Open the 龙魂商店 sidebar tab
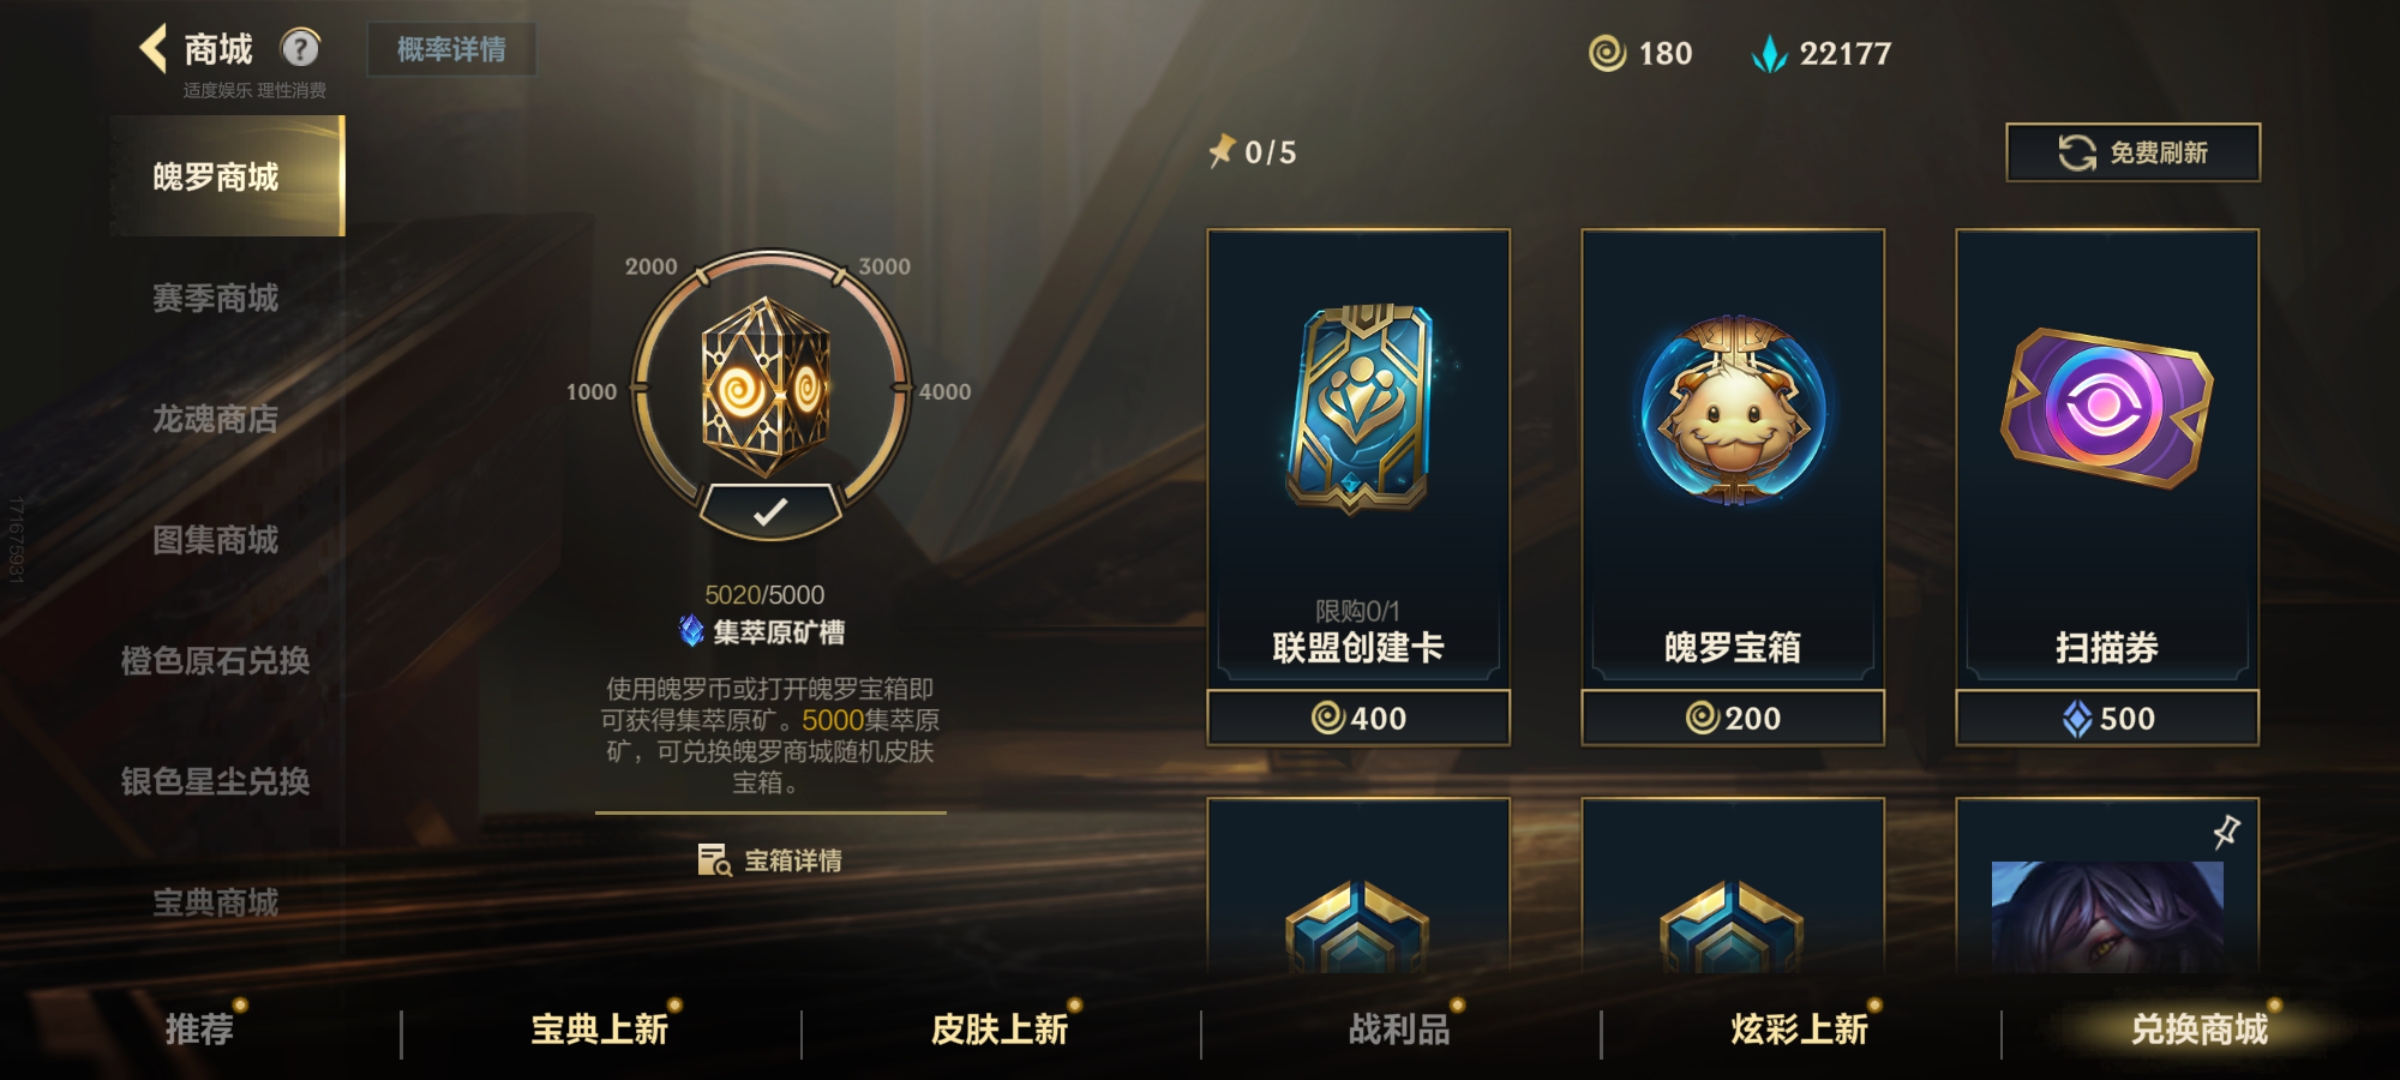The height and width of the screenshot is (1080, 2400). 215,418
